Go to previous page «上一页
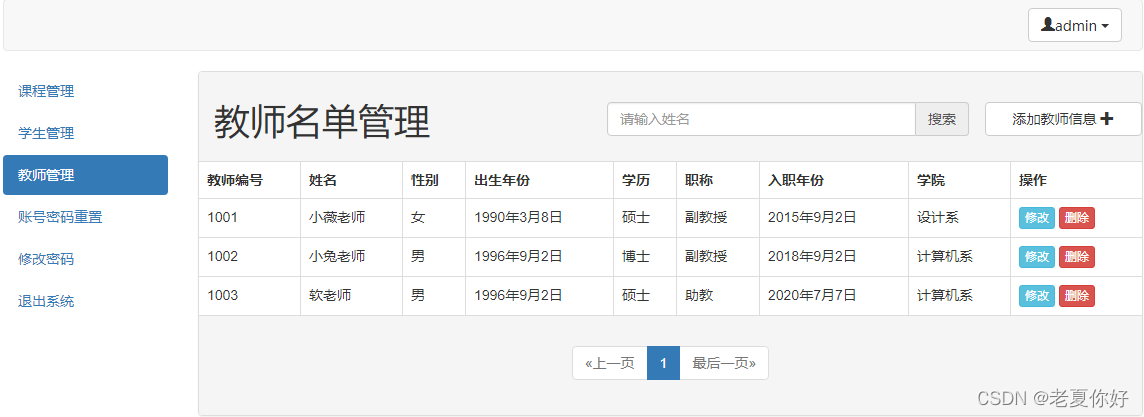 (610, 363)
